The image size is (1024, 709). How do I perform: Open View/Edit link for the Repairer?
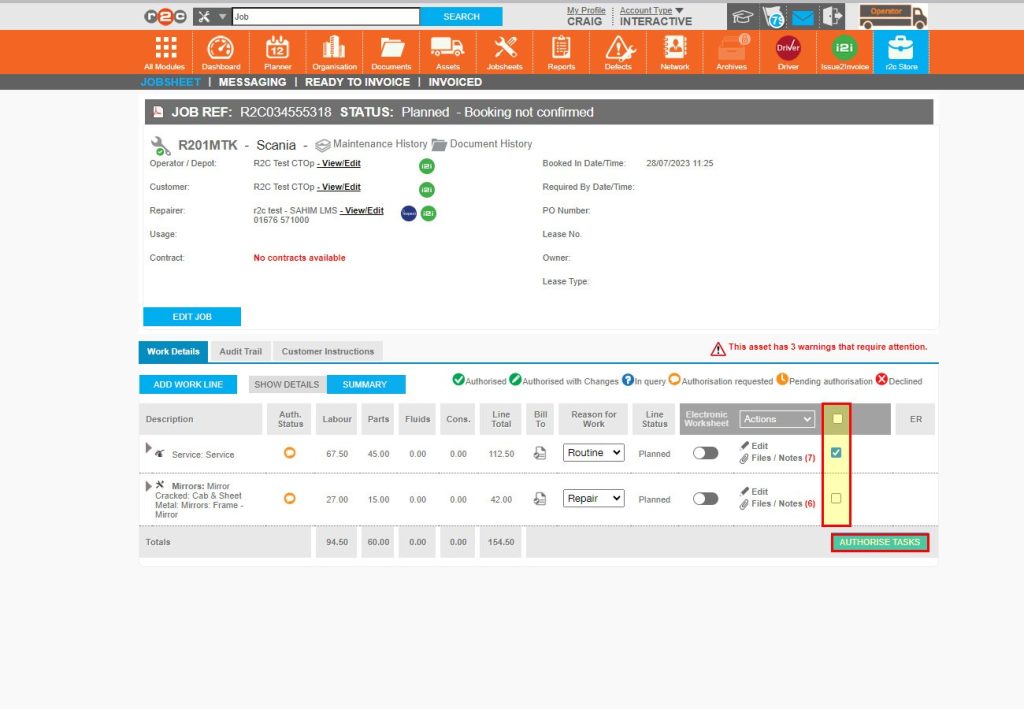[x=360, y=209]
